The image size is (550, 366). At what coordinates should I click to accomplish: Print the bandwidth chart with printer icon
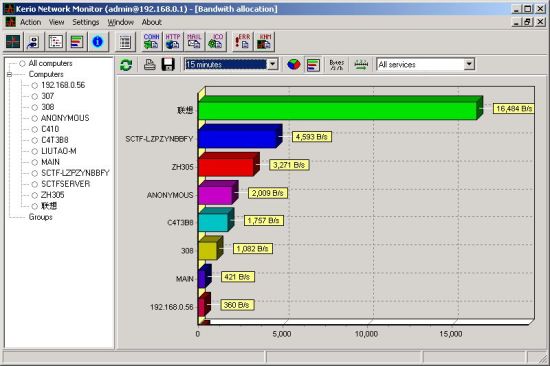149,65
